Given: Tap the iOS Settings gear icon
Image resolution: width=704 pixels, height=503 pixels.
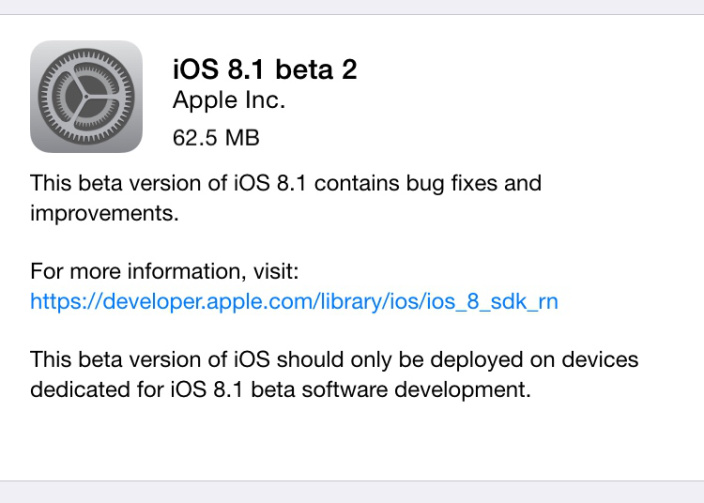Looking at the screenshot, I should click(x=86, y=96).
